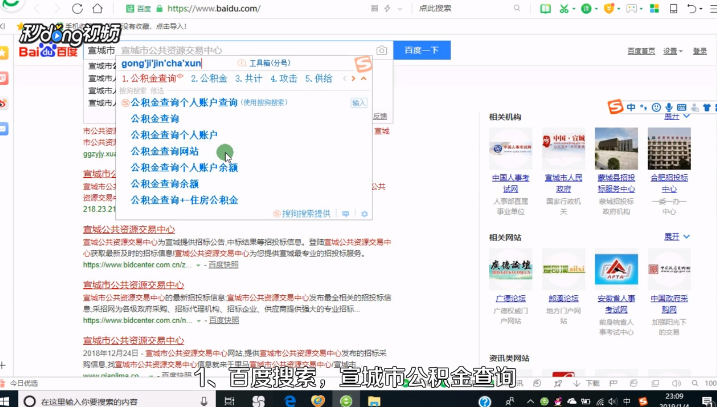Viewport: 717px width, 407px height.
Task: Click the orange shield security icon
Action: (x=609, y=8)
